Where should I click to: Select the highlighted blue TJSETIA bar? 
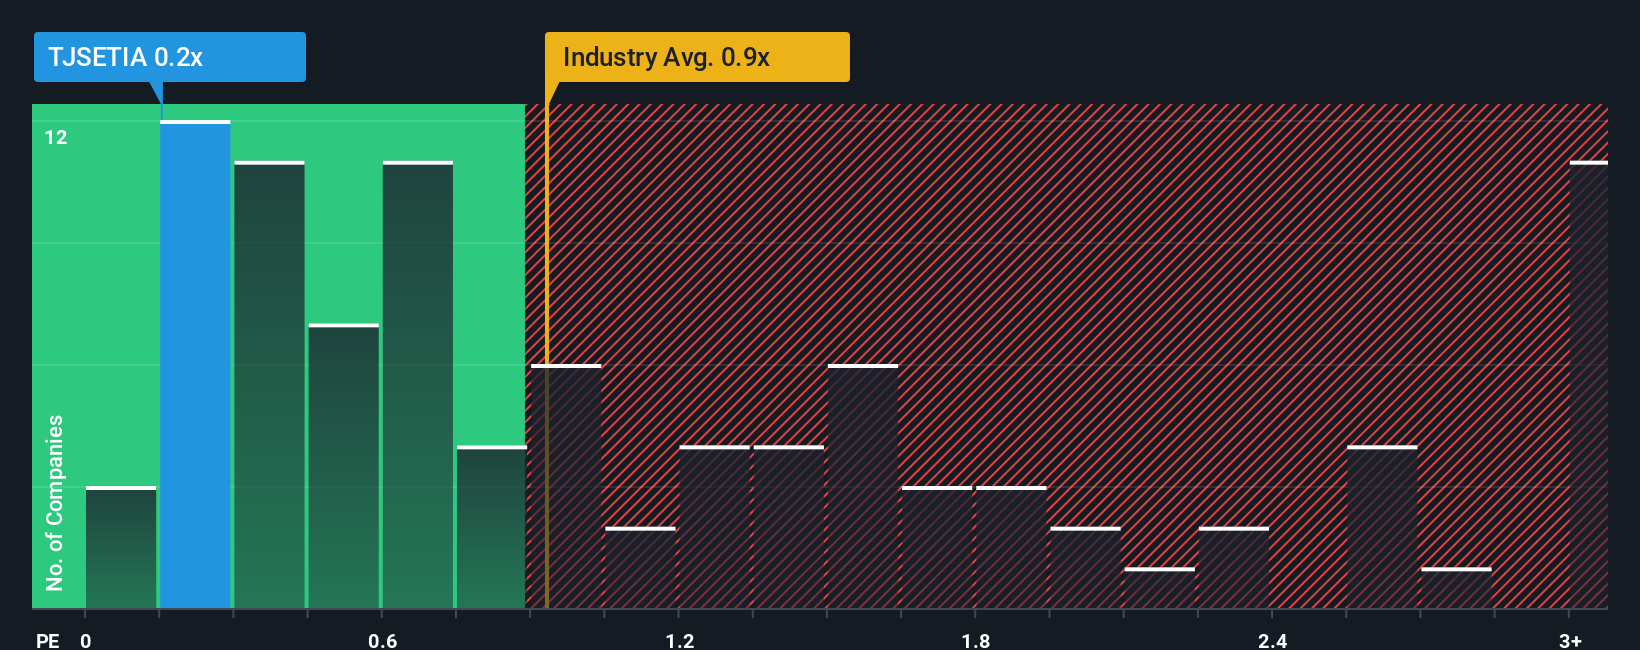[x=195, y=365]
